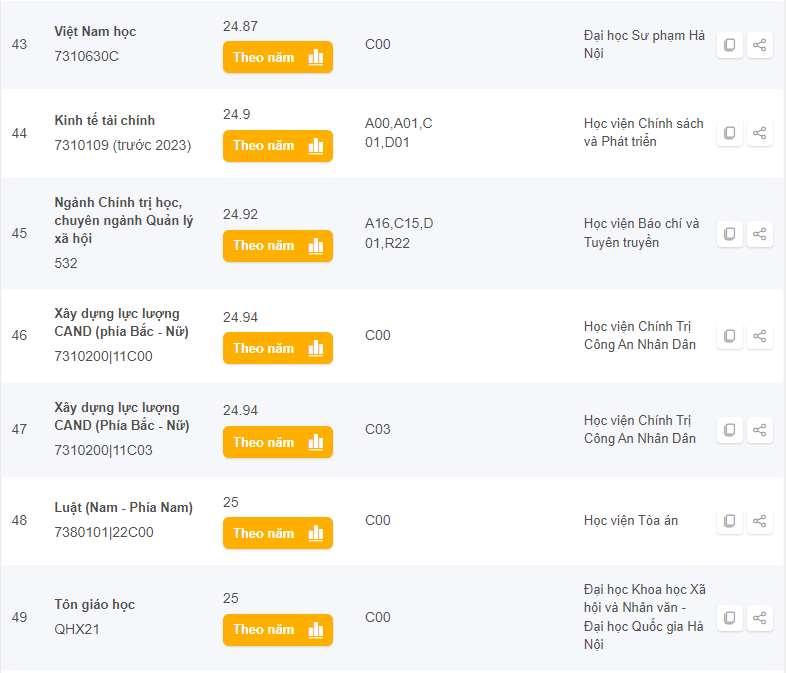The height and width of the screenshot is (673, 786).
Task: Copy the Tôn giáo học row
Action: click(x=730, y=618)
